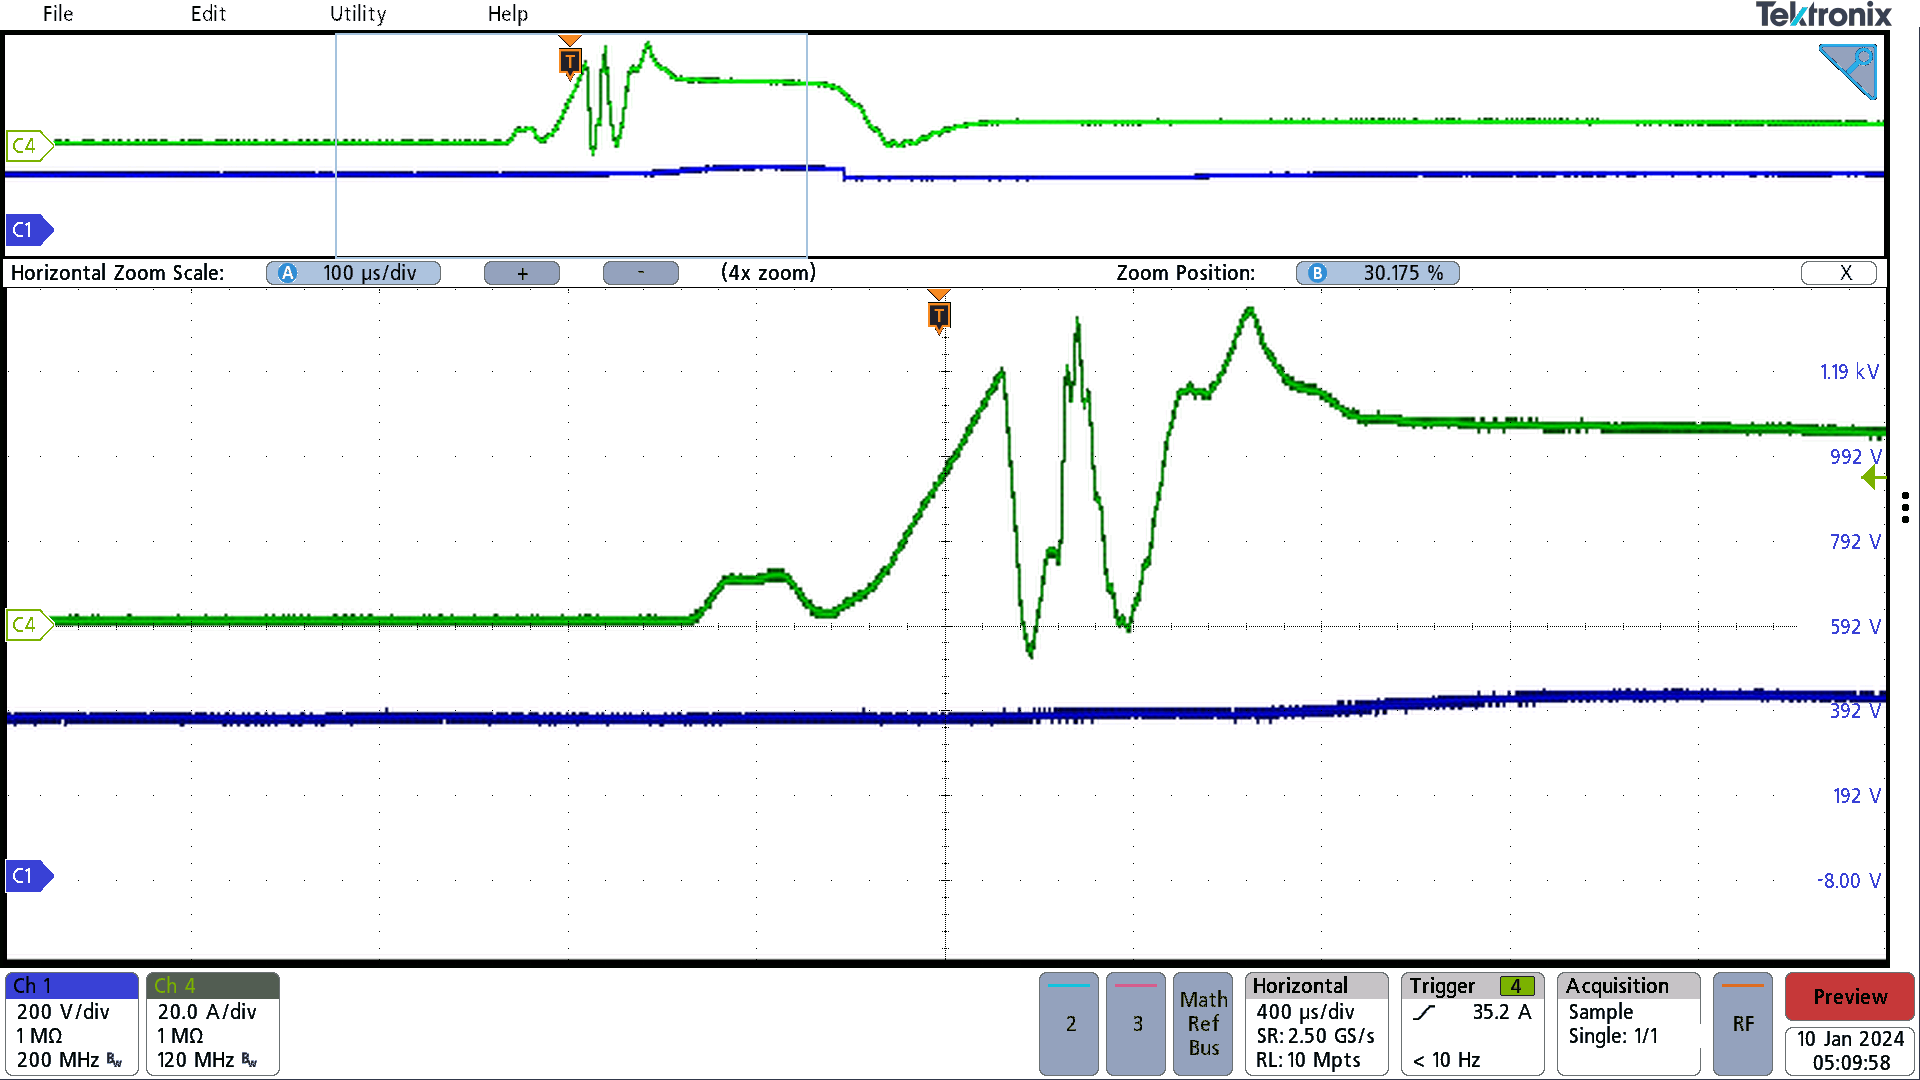Open the Trigger settings badge
Screen dimensions: 1920x1080
click(x=1473, y=1023)
